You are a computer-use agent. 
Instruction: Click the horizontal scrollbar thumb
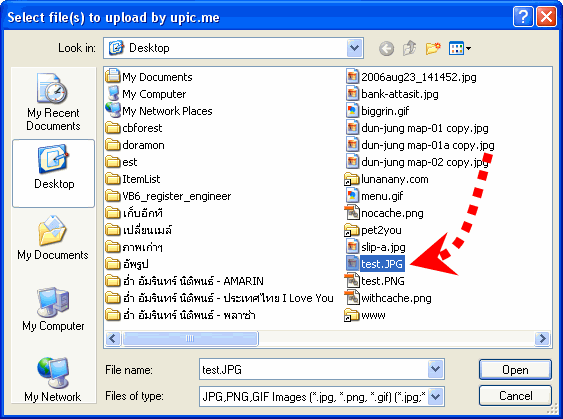[x=190, y=338]
